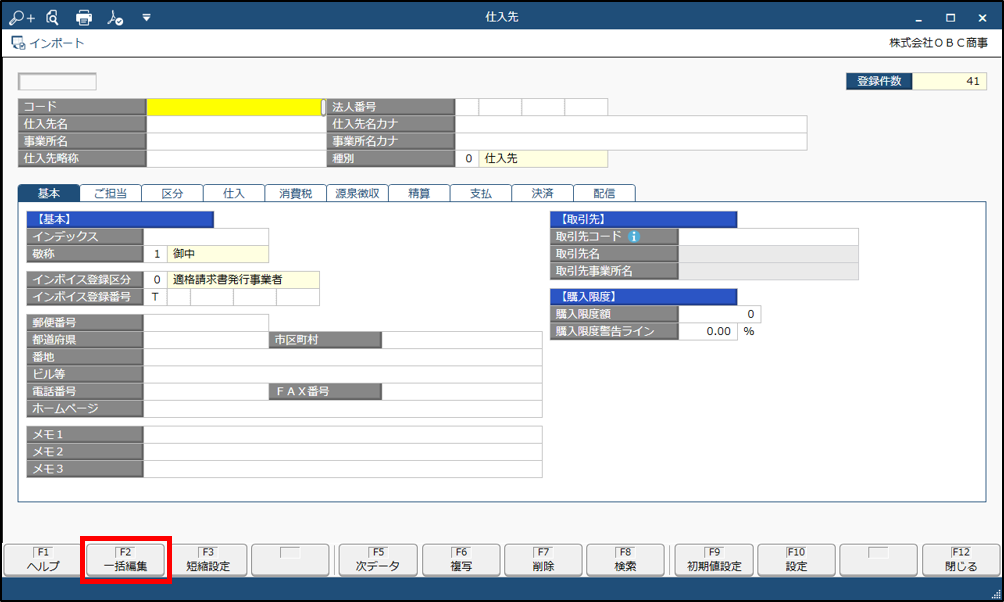Screen dimensions: 1004x602
Task: Click the 事業所名カナ input field
Action: (x=631, y=142)
